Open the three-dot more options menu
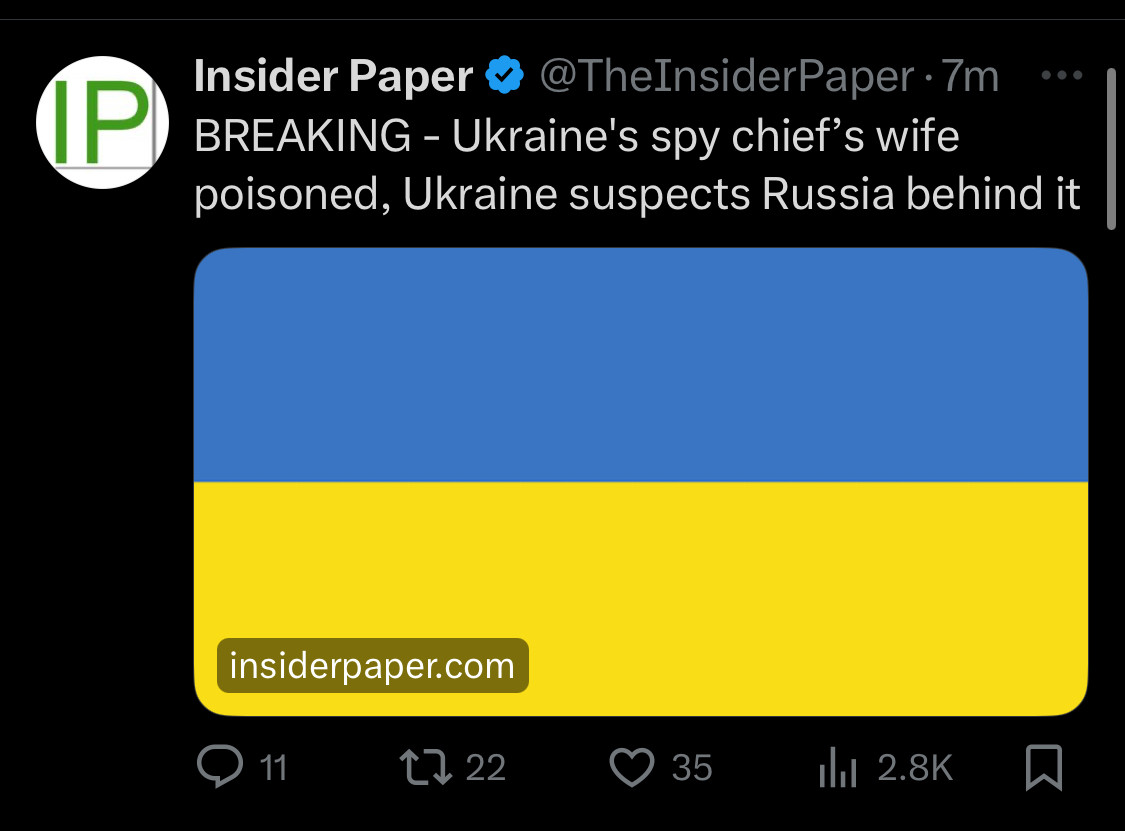1125x831 pixels. click(x=1061, y=75)
